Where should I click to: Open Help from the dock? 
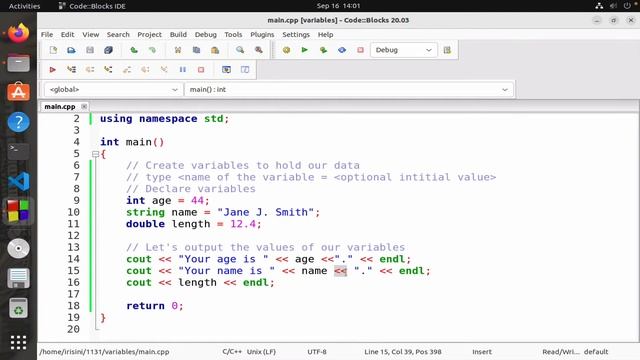tap(18, 122)
